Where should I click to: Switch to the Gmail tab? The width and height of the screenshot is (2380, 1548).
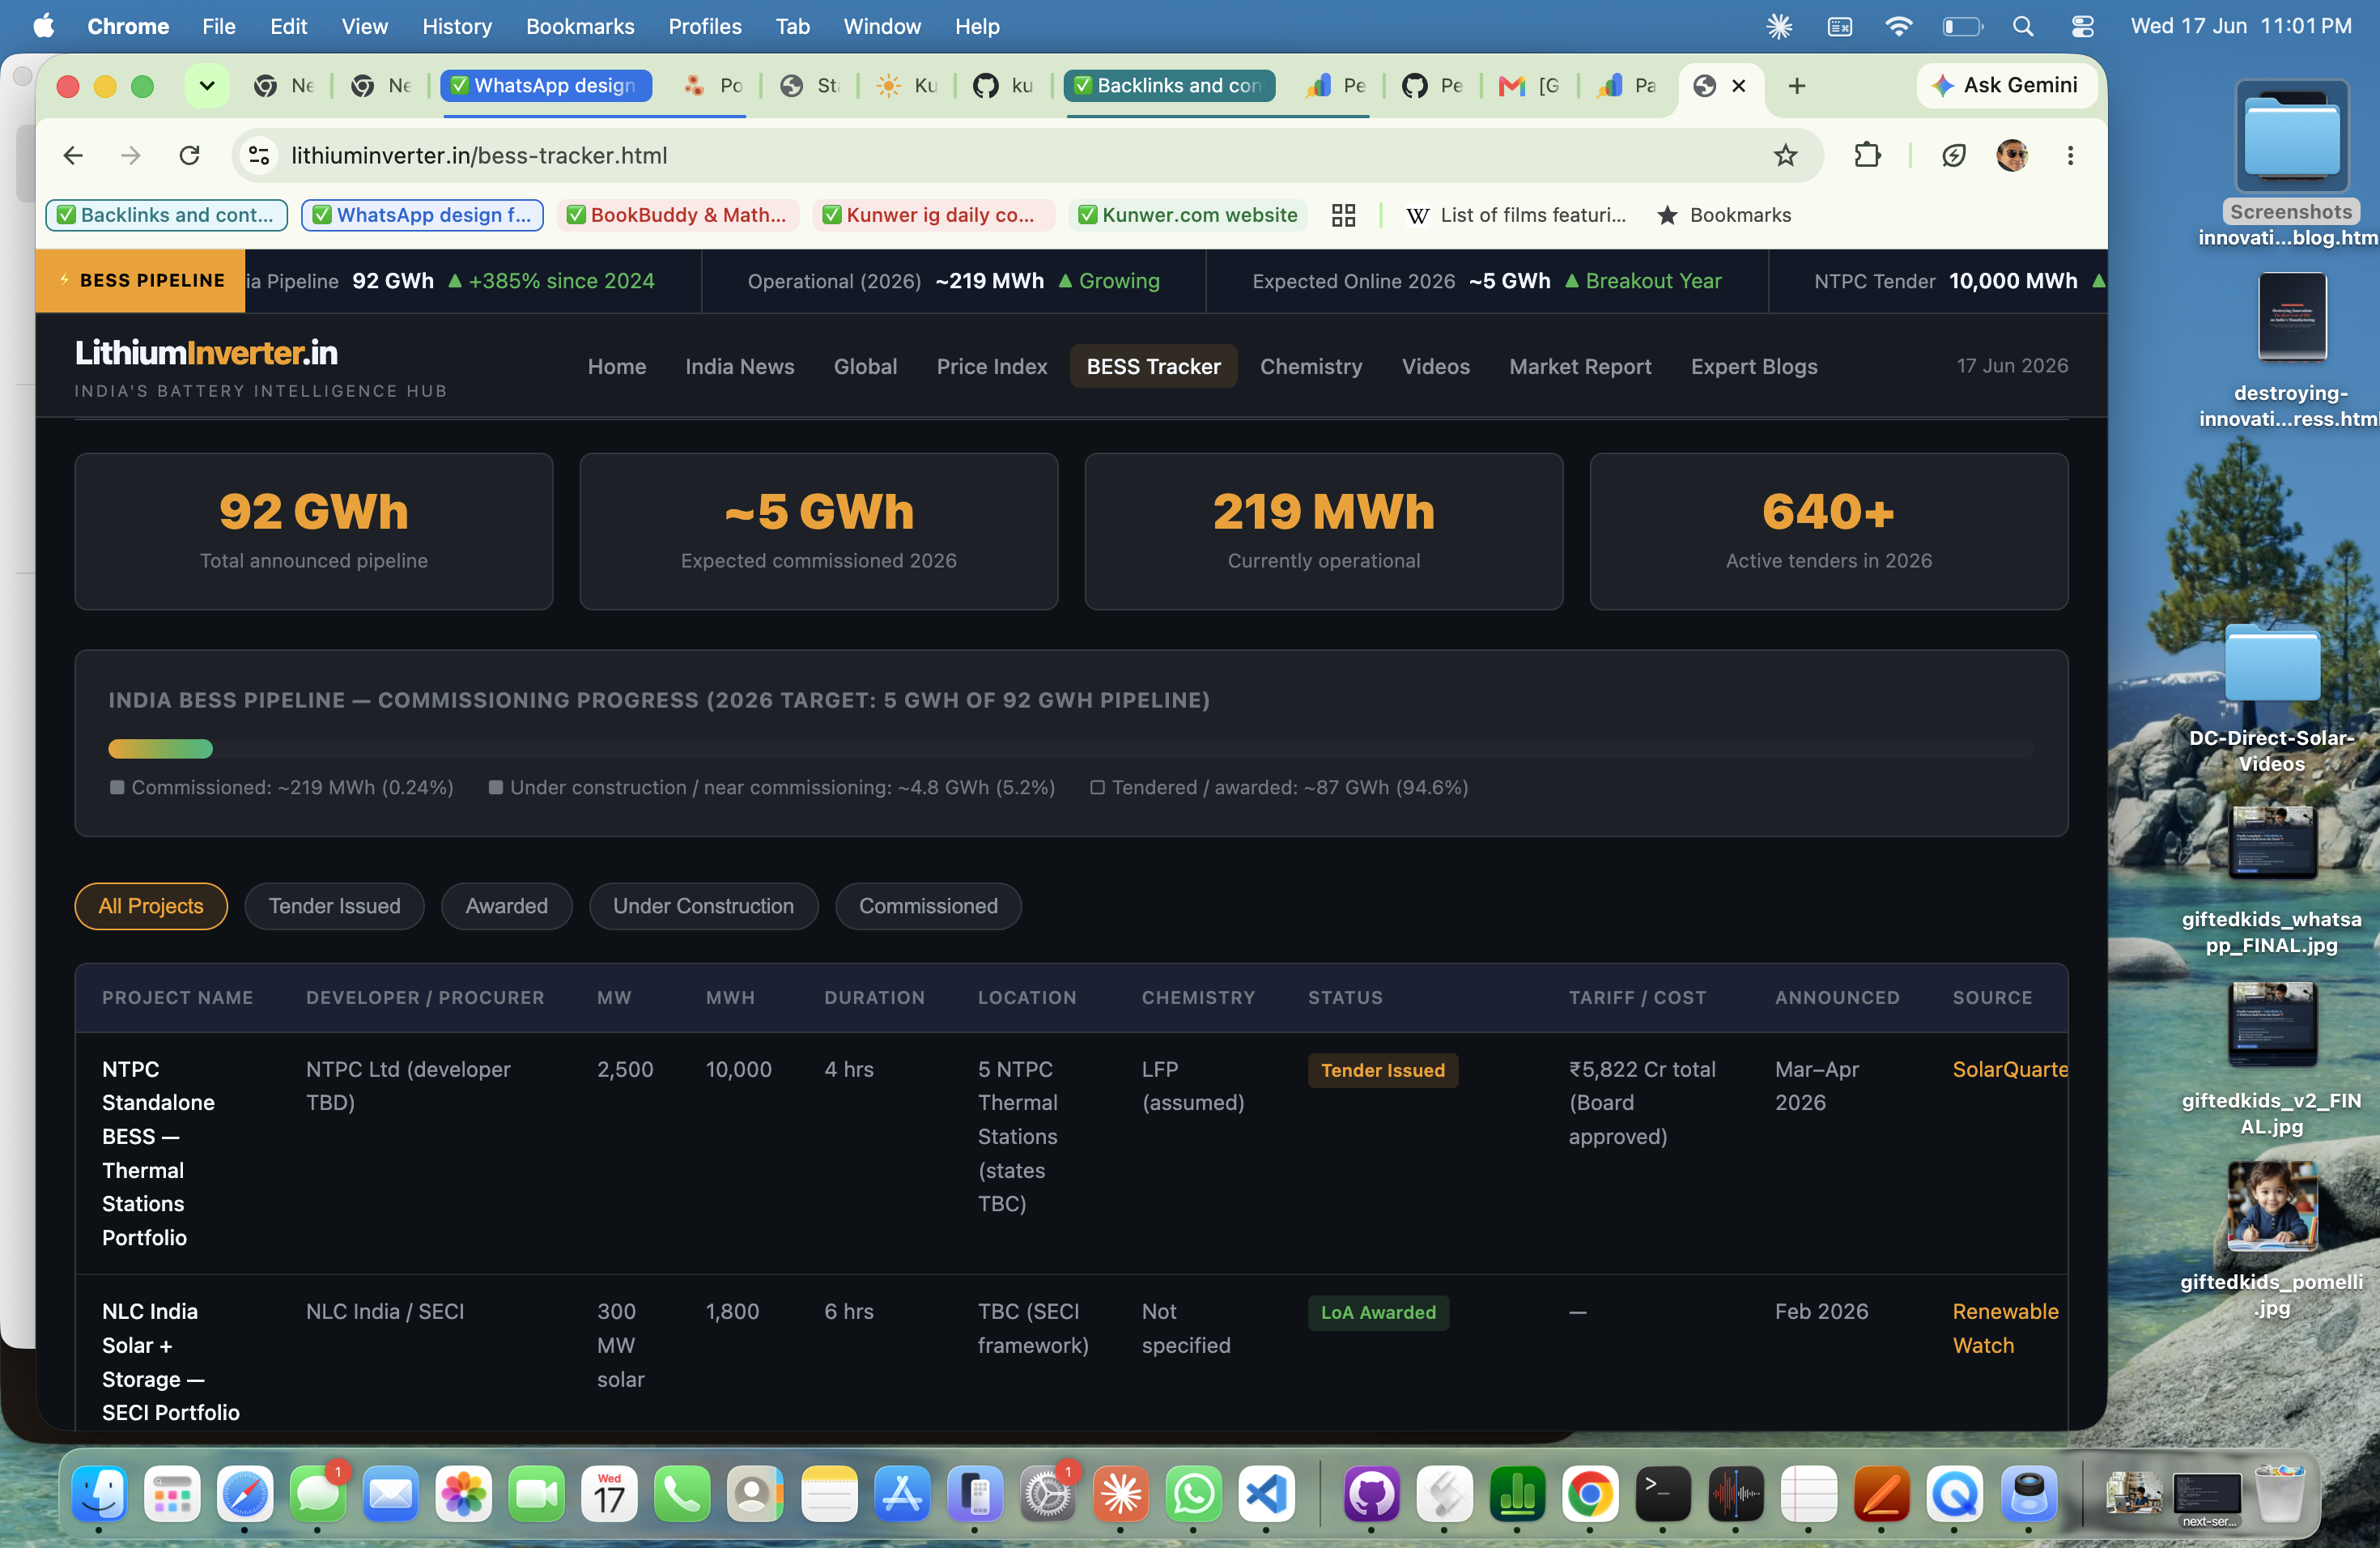coord(1530,86)
